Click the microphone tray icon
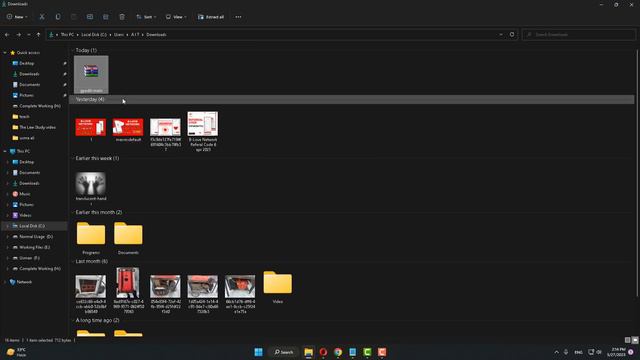This screenshot has width=640, height=360. 566,352
